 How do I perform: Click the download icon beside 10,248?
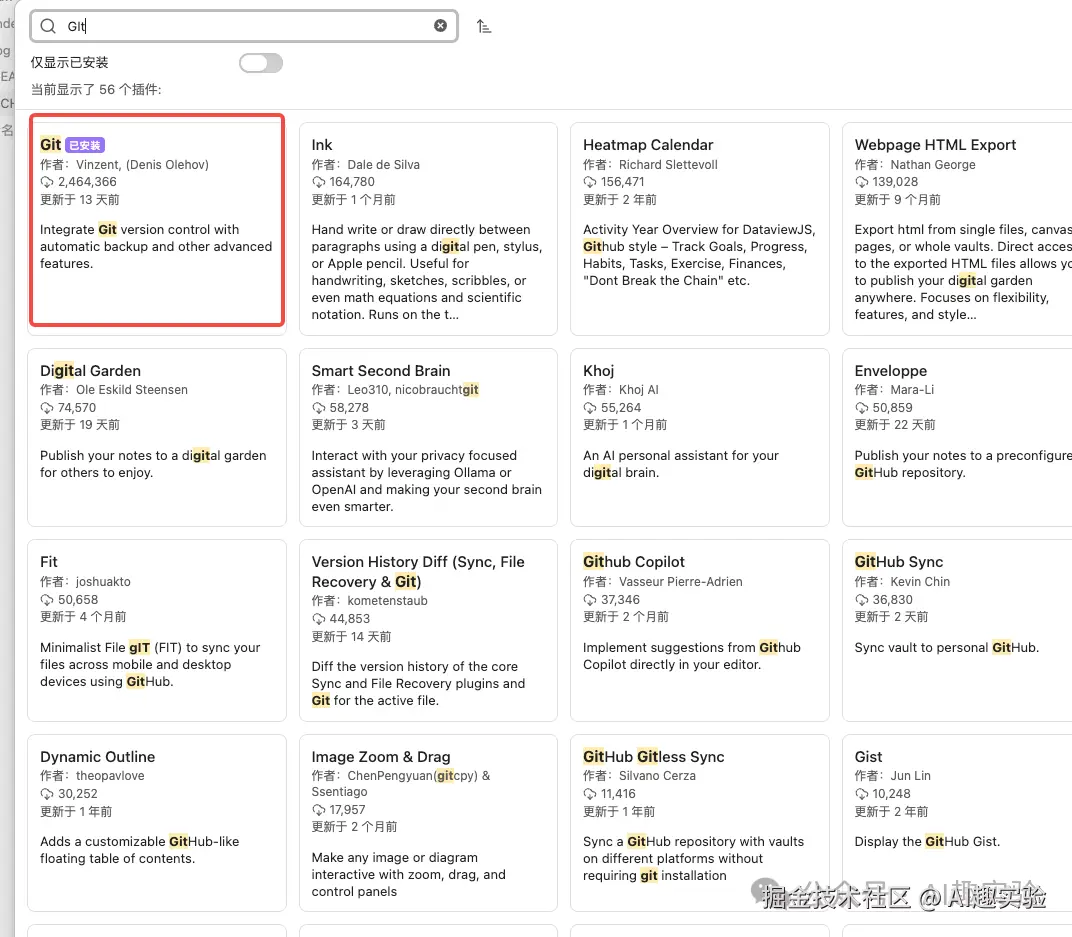pyautogui.click(x=861, y=794)
